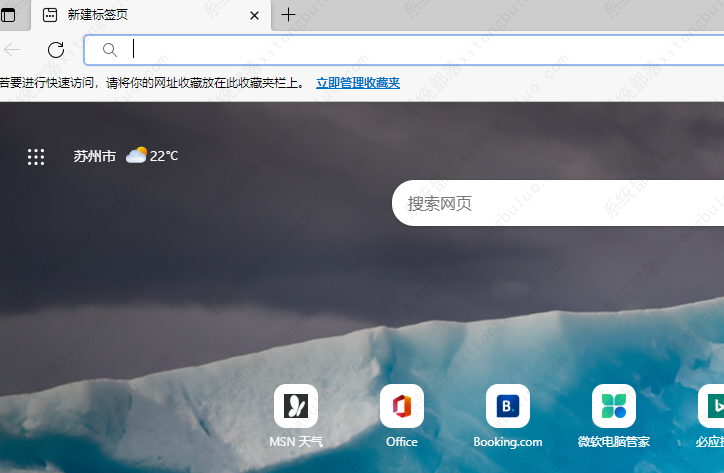
Task: Open the weather icon forecast
Action: (x=136, y=156)
